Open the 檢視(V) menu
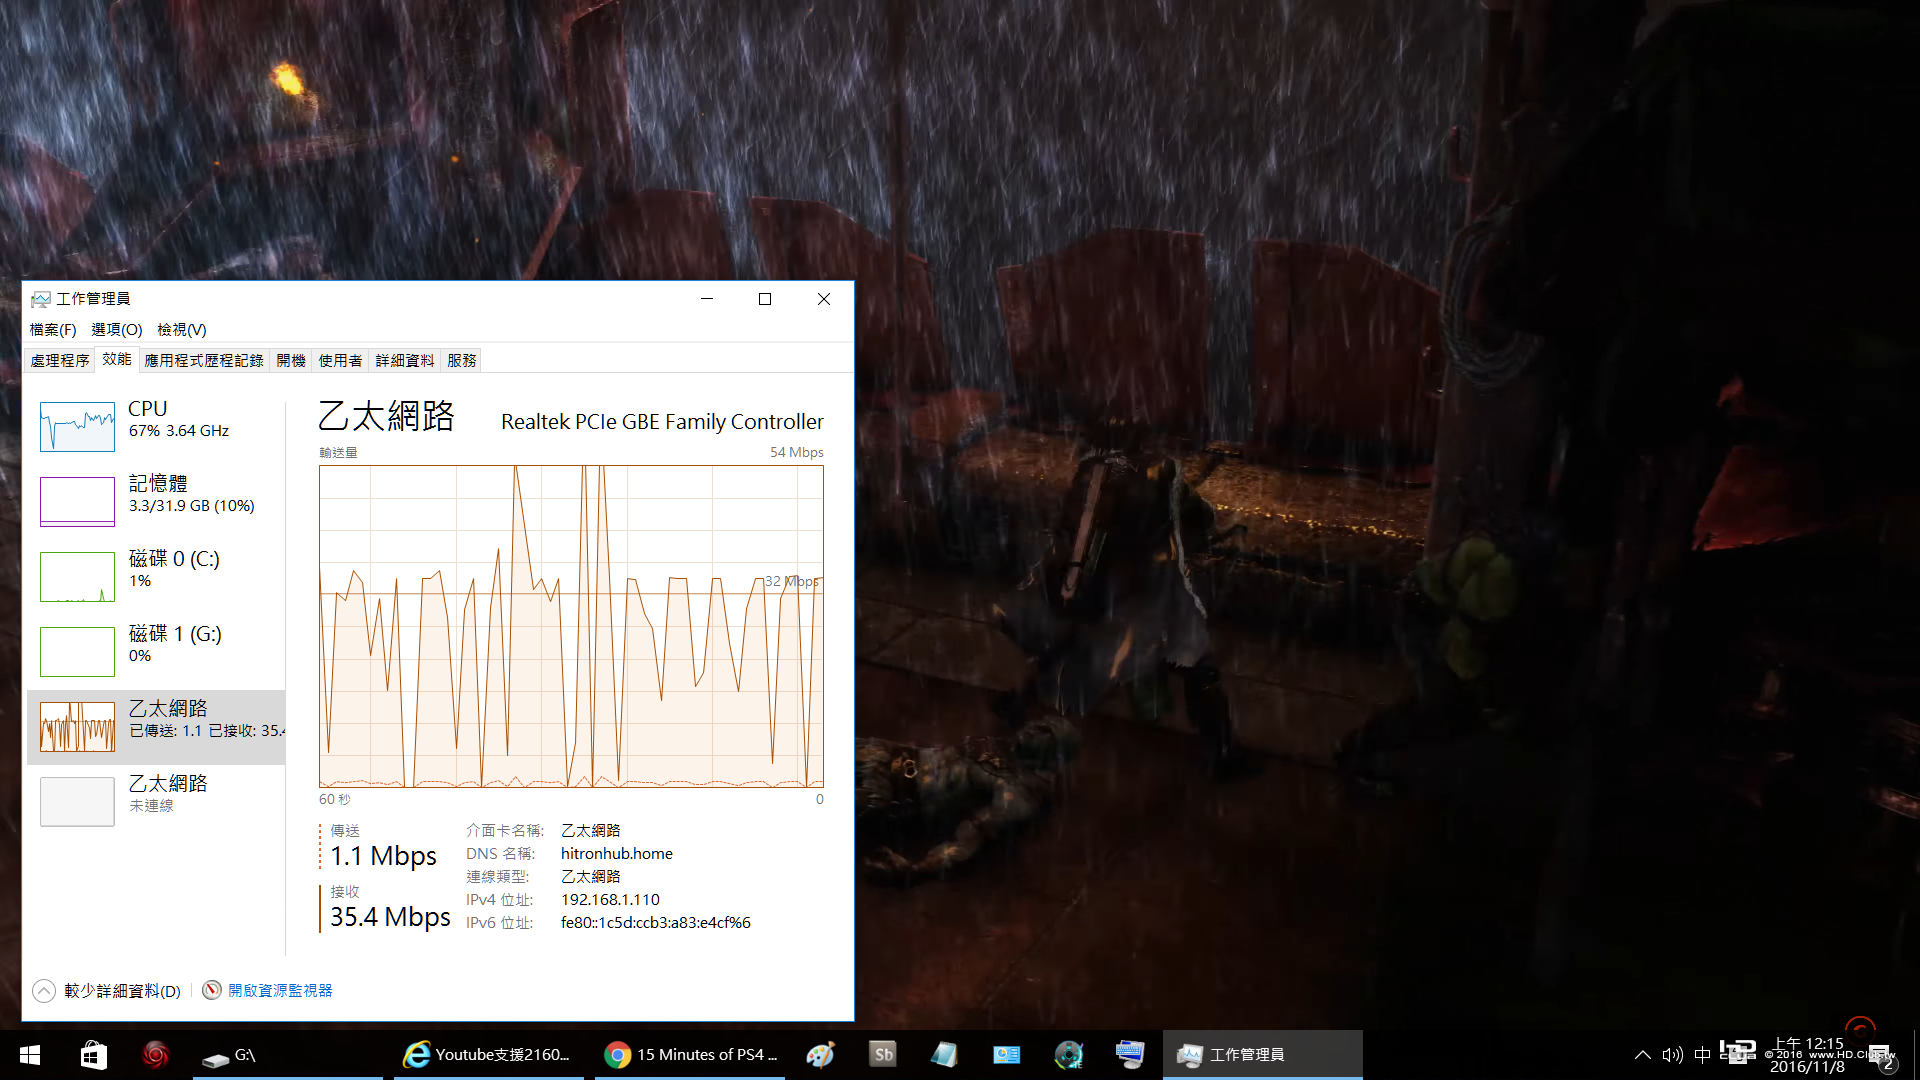The height and width of the screenshot is (1080, 1920). 182,330
